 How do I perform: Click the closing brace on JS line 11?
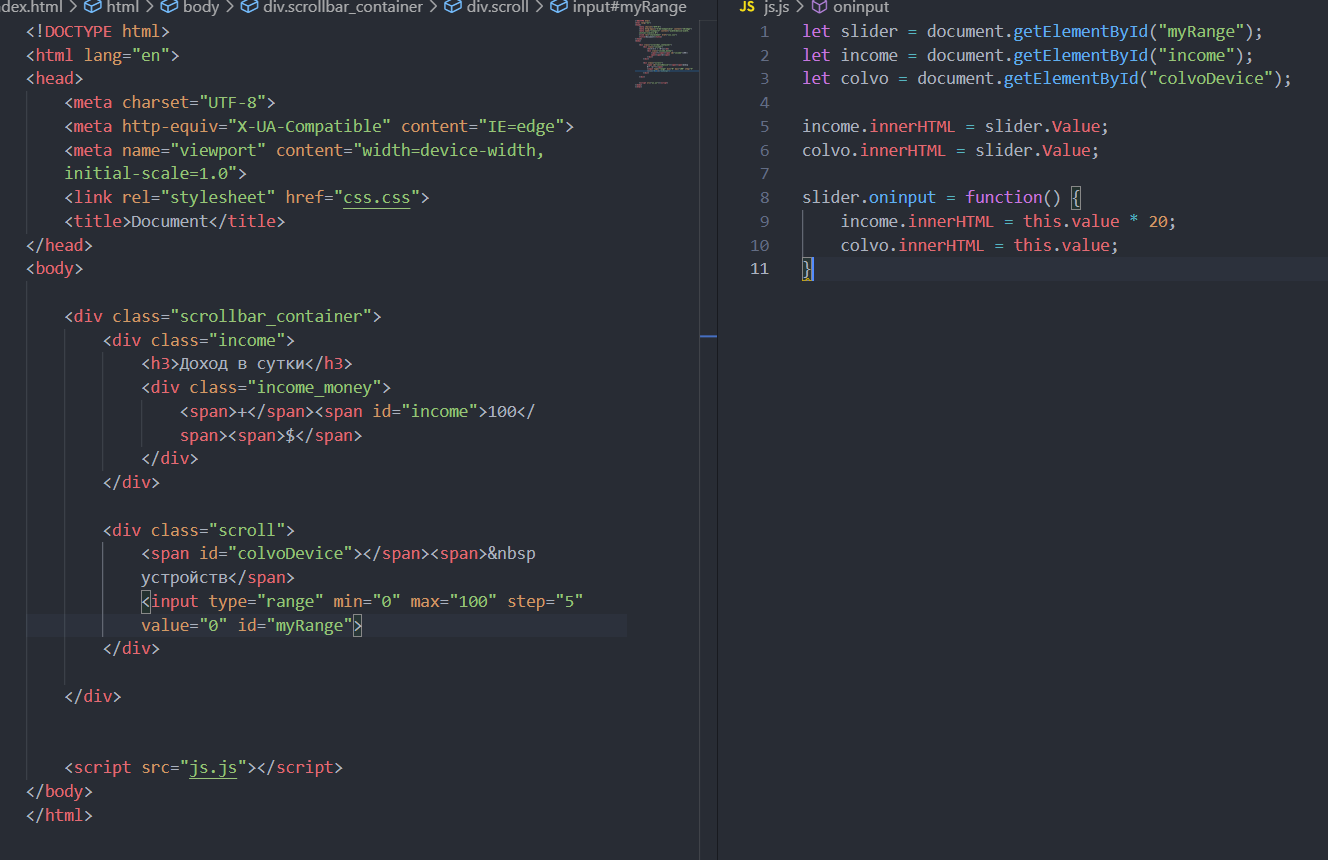pyautogui.click(x=807, y=269)
